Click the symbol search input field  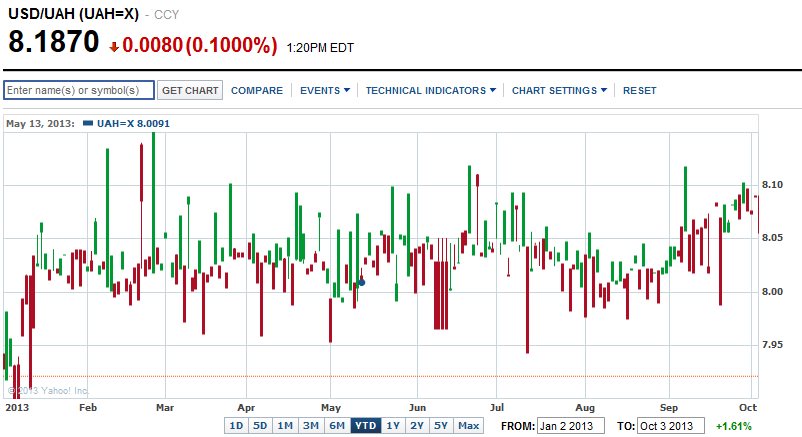tap(79, 90)
